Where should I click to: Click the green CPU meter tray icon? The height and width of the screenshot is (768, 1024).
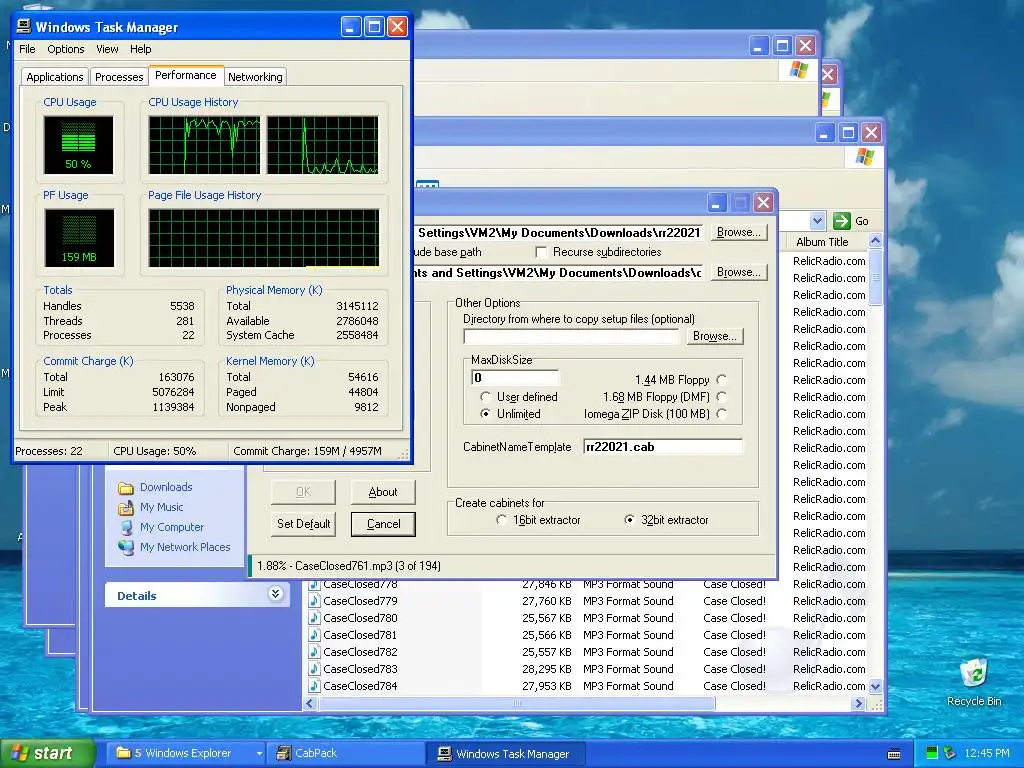[x=931, y=754]
